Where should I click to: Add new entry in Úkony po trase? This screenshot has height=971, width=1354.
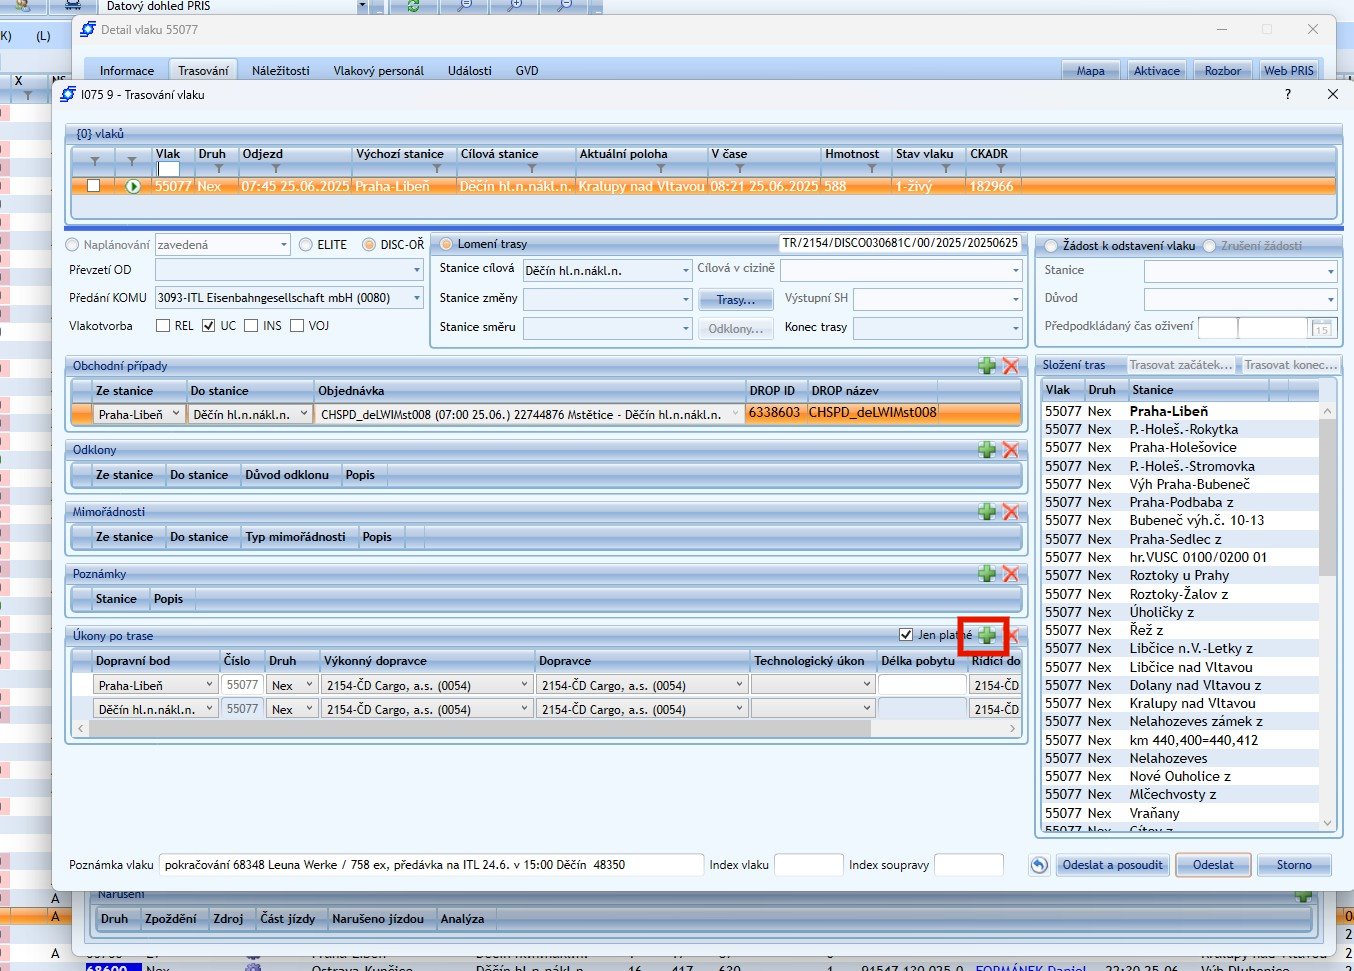tap(986, 636)
